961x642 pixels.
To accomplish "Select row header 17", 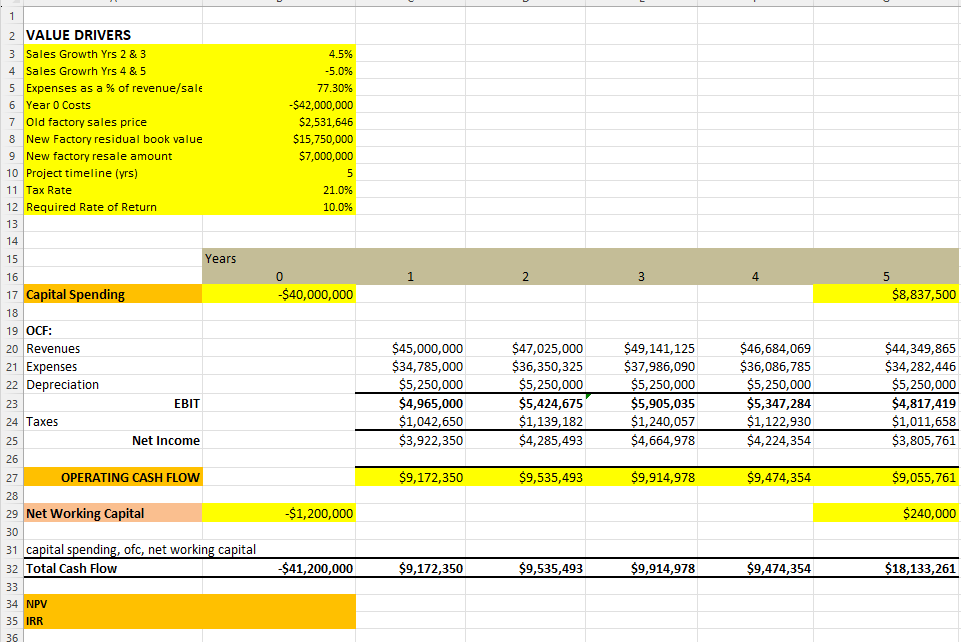I will point(10,294).
